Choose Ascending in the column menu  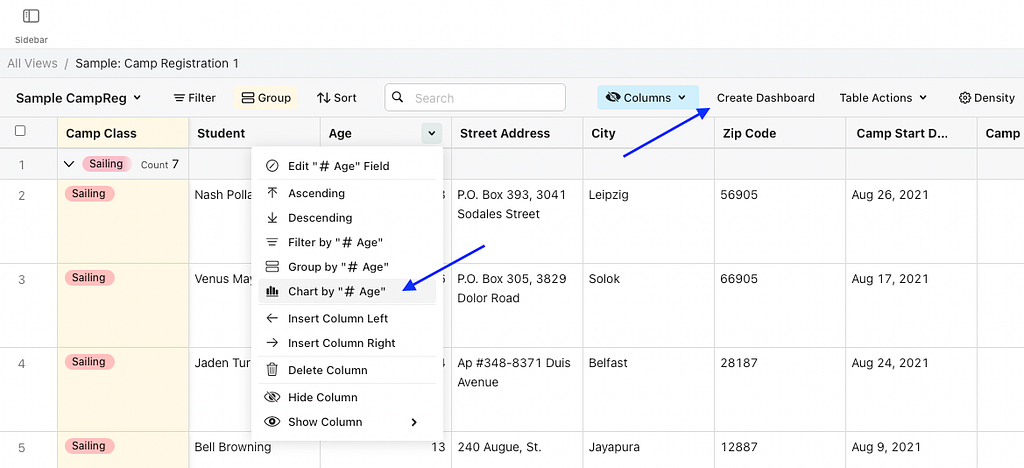(347, 193)
